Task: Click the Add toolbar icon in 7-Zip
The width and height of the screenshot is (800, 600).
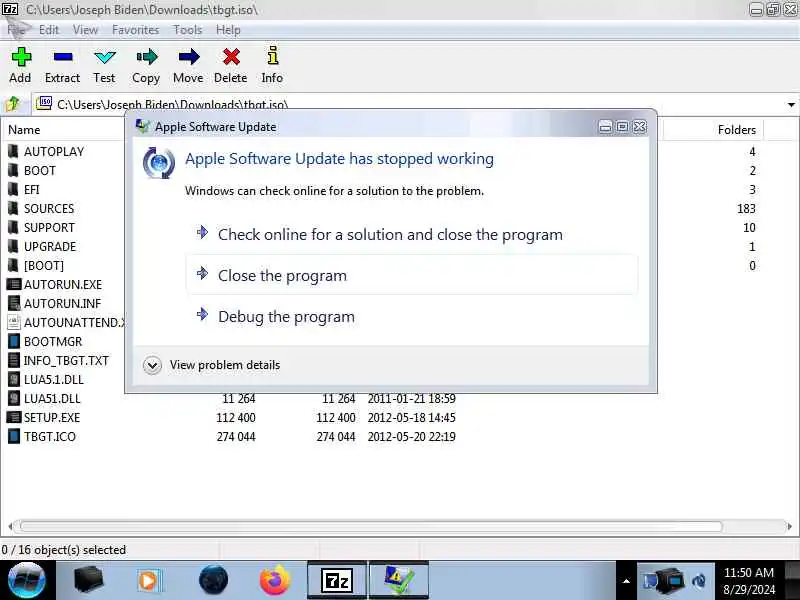Action: point(20,65)
